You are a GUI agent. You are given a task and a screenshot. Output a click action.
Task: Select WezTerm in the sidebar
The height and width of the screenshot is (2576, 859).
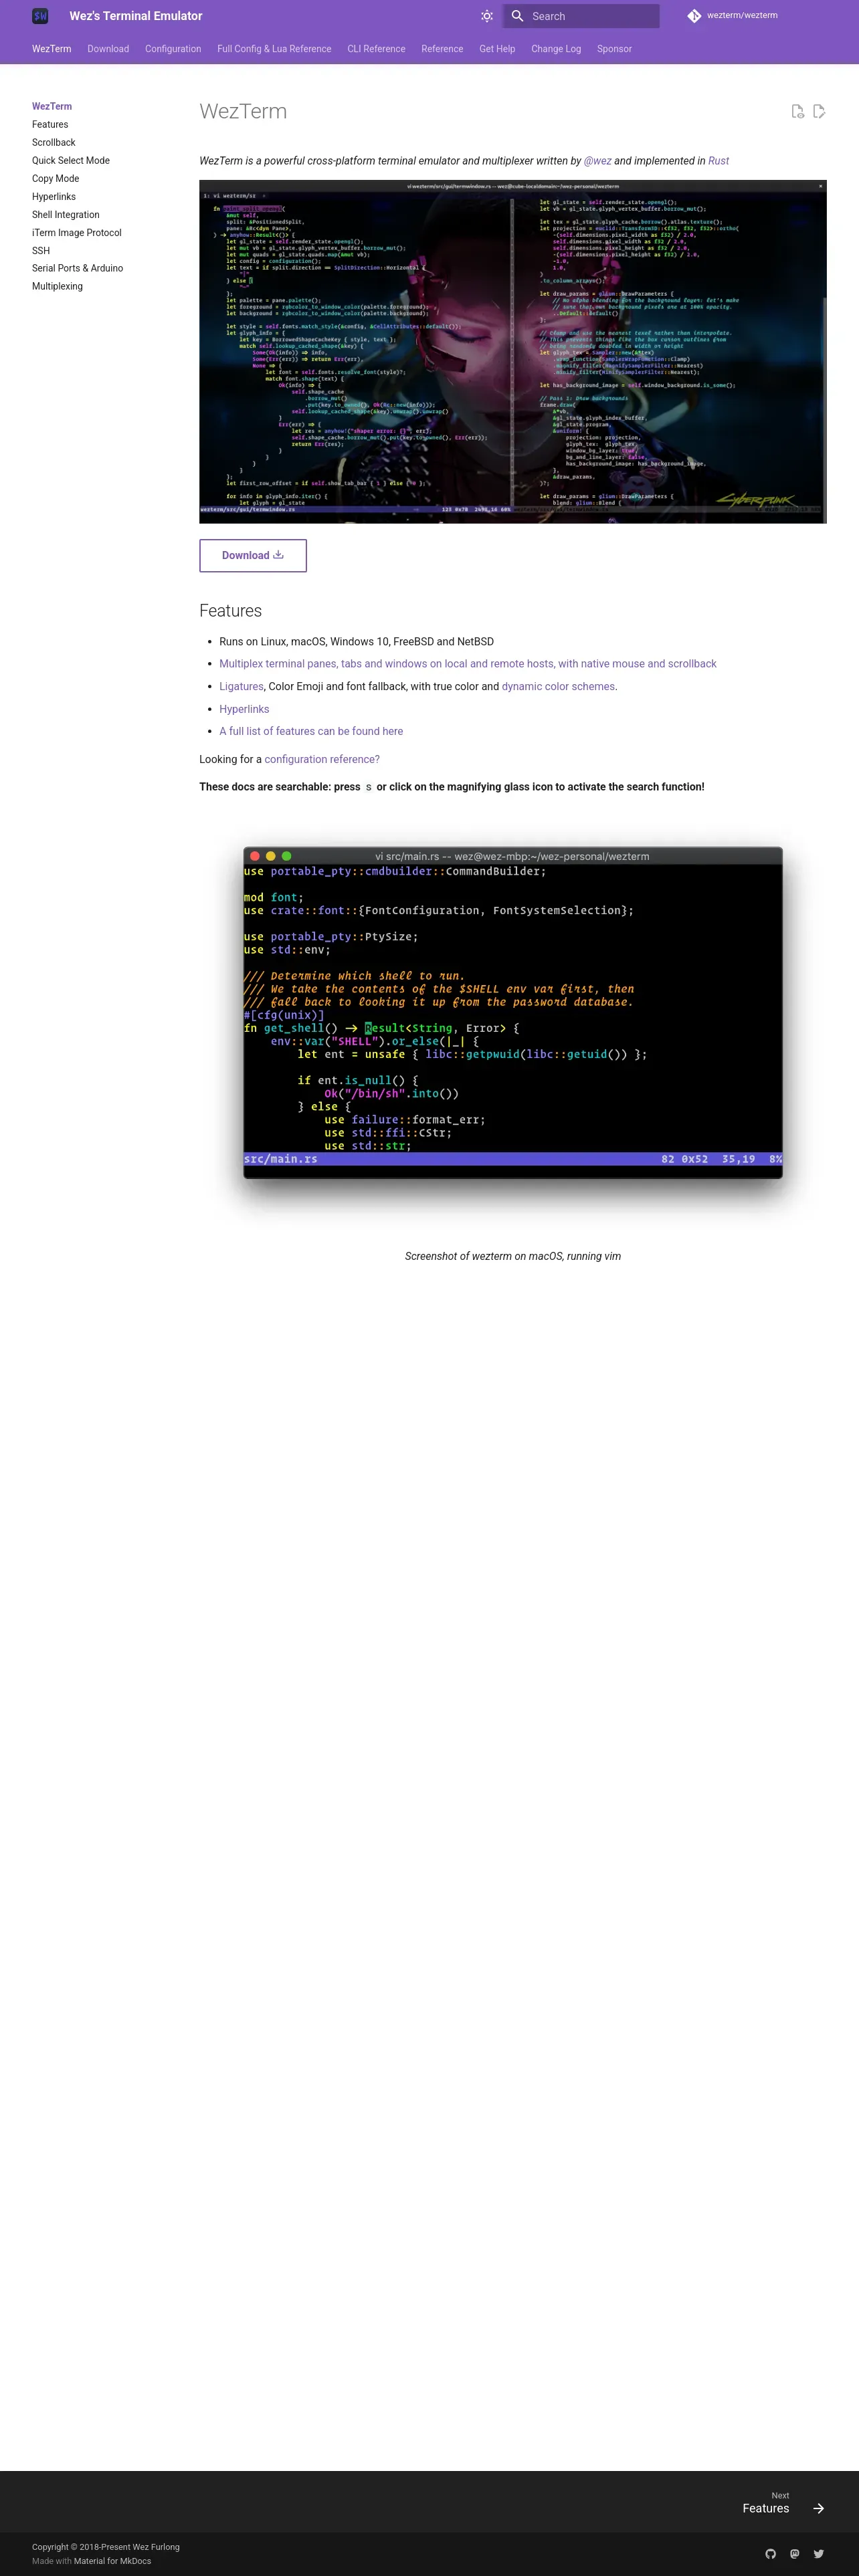52,106
